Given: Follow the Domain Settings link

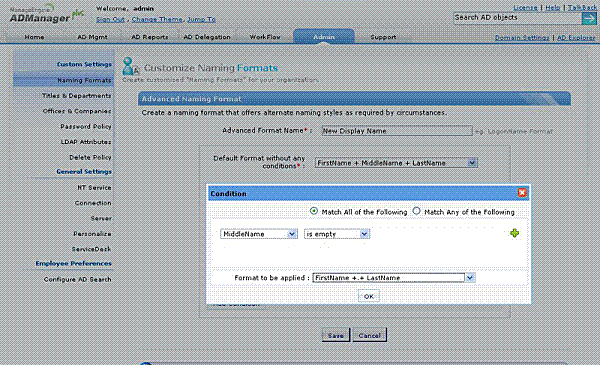Looking at the screenshot, I should point(522,37).
